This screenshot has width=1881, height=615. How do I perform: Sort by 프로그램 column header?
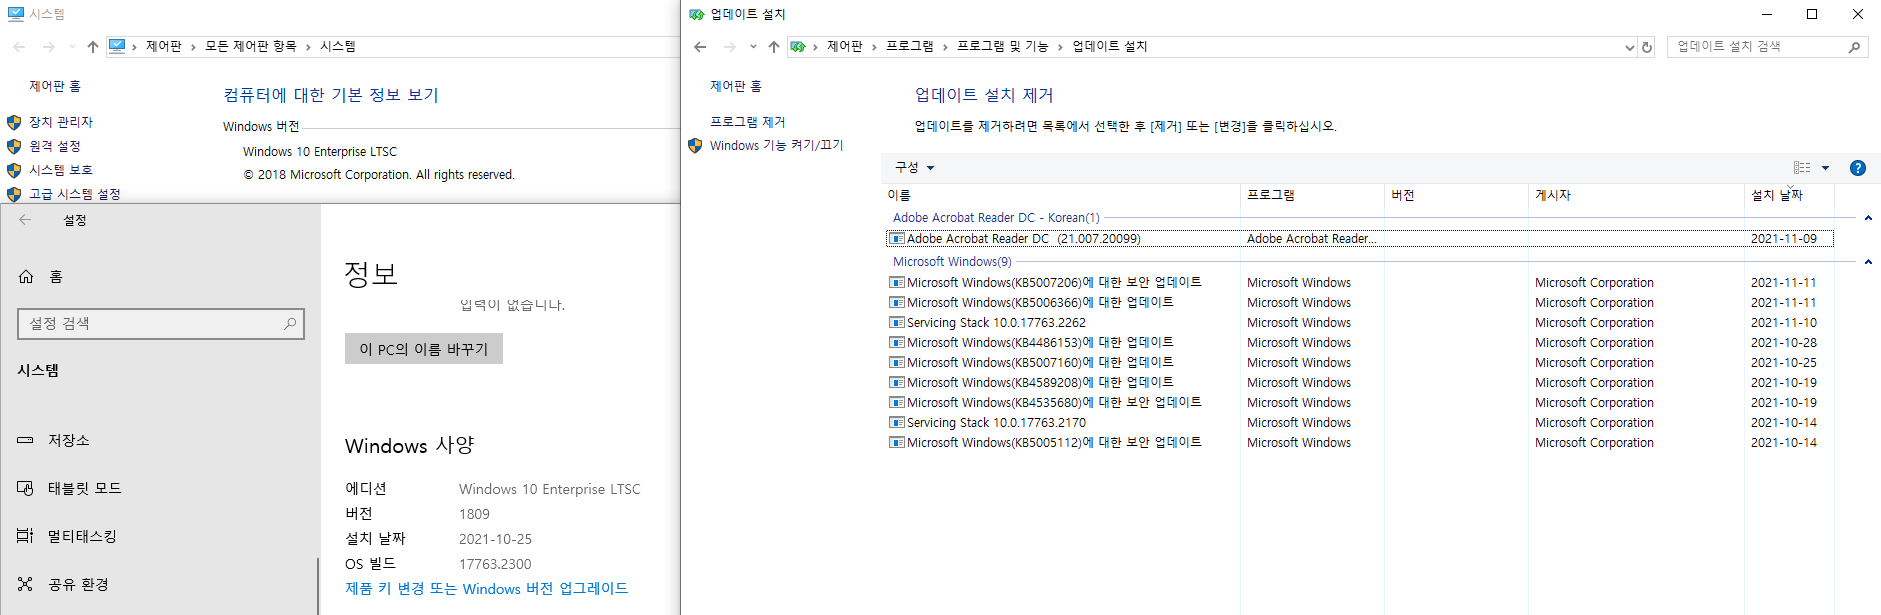1312,196
